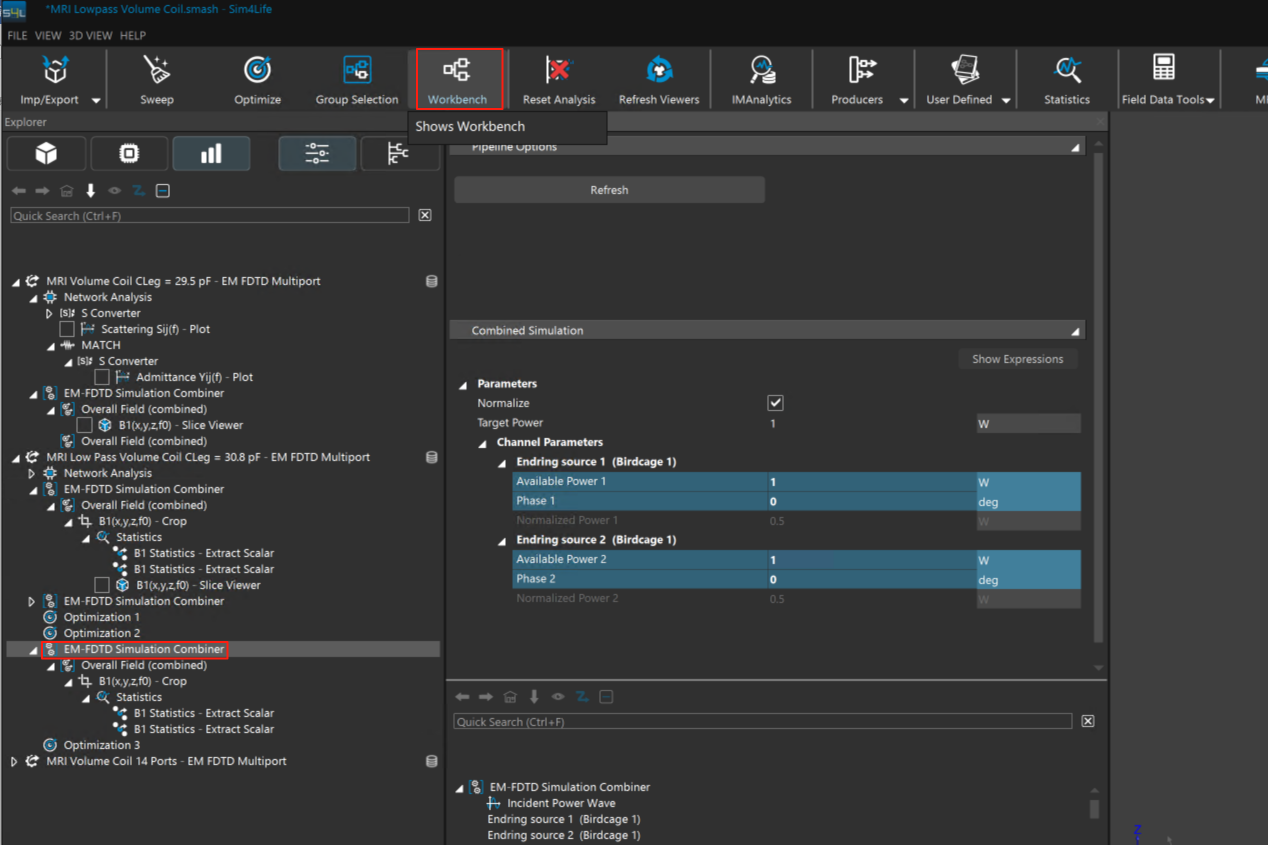Click the Group Selection icon
Image resolution: width=1268 pixels, height=845 pixels.
(357, 79)
